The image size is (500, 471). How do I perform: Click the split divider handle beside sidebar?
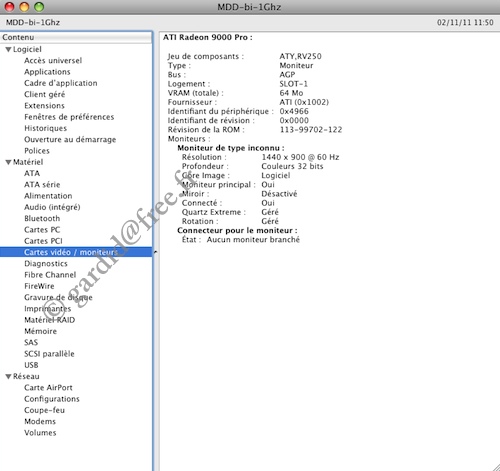pyautogui.click(x=155, y=252)
